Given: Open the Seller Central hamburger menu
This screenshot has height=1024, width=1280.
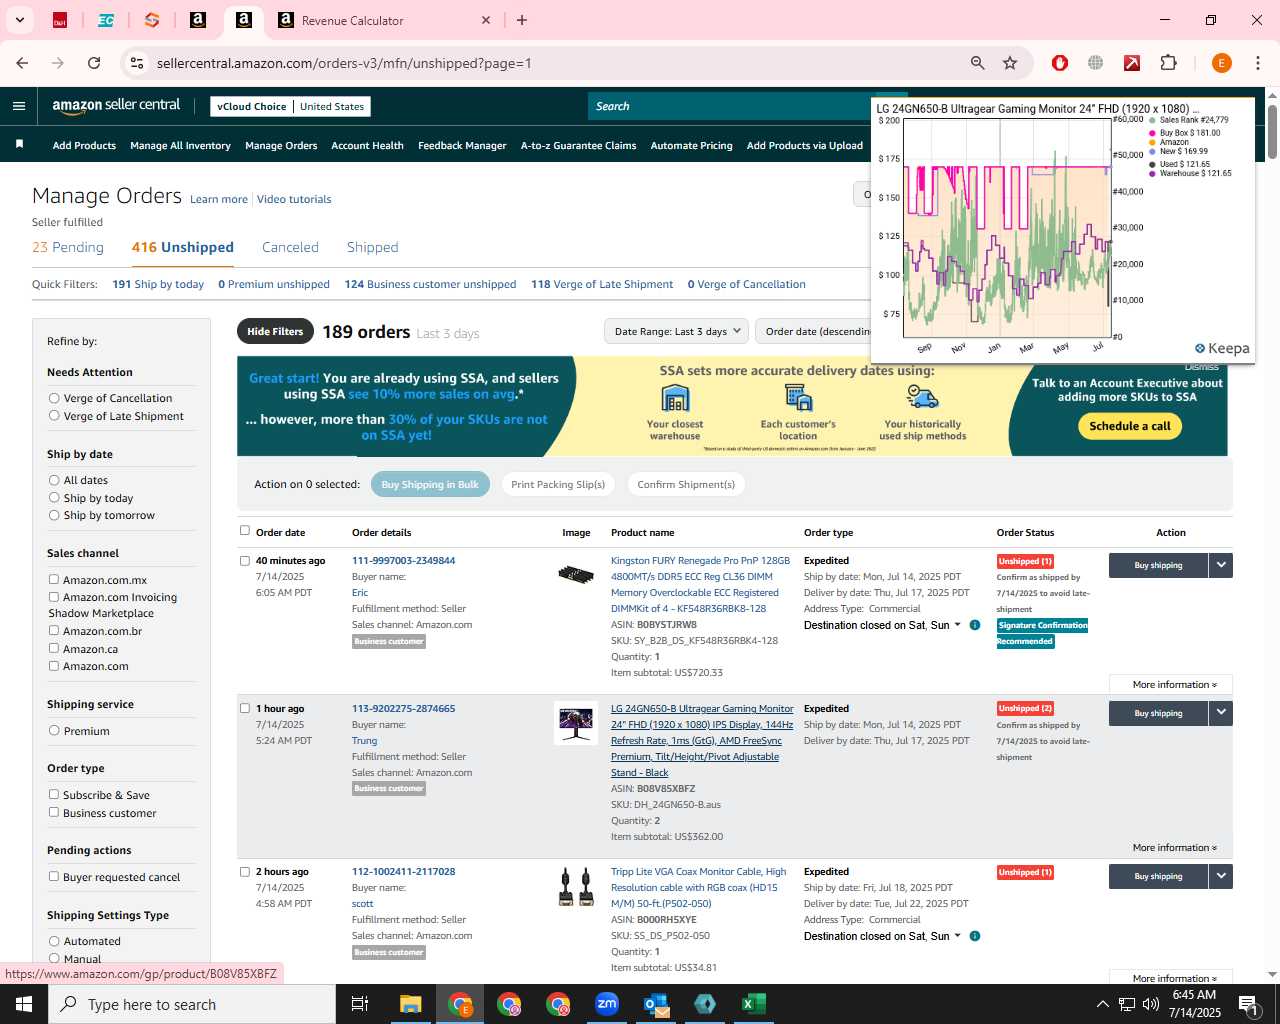Looking at the screenshot, I should (19, 106).
